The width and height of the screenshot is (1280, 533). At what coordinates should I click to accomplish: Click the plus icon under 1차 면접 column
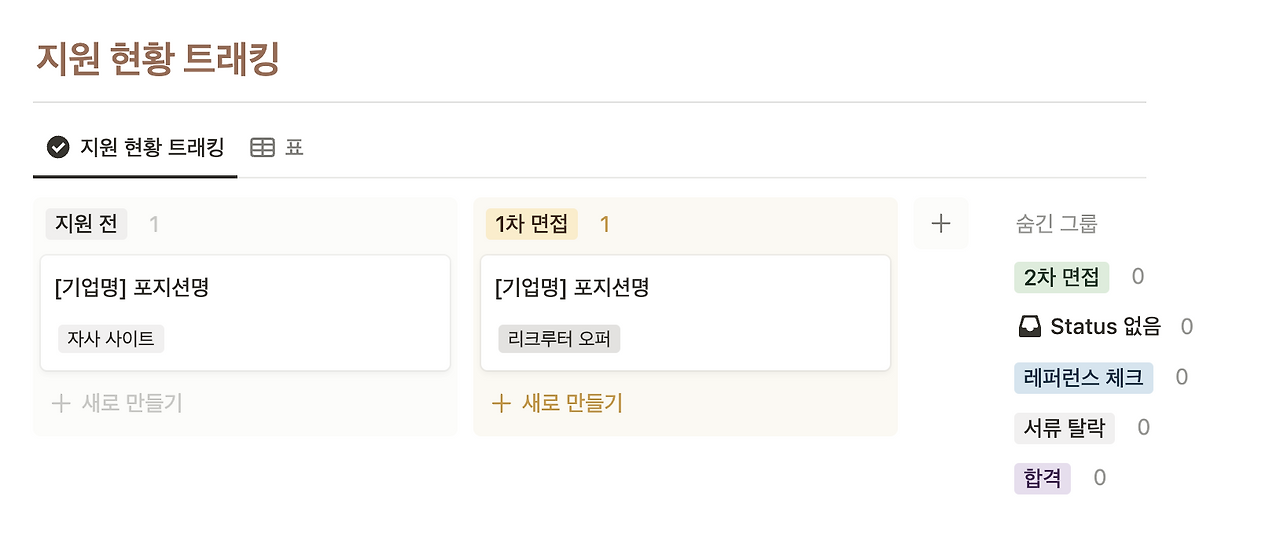pos(501,403)
